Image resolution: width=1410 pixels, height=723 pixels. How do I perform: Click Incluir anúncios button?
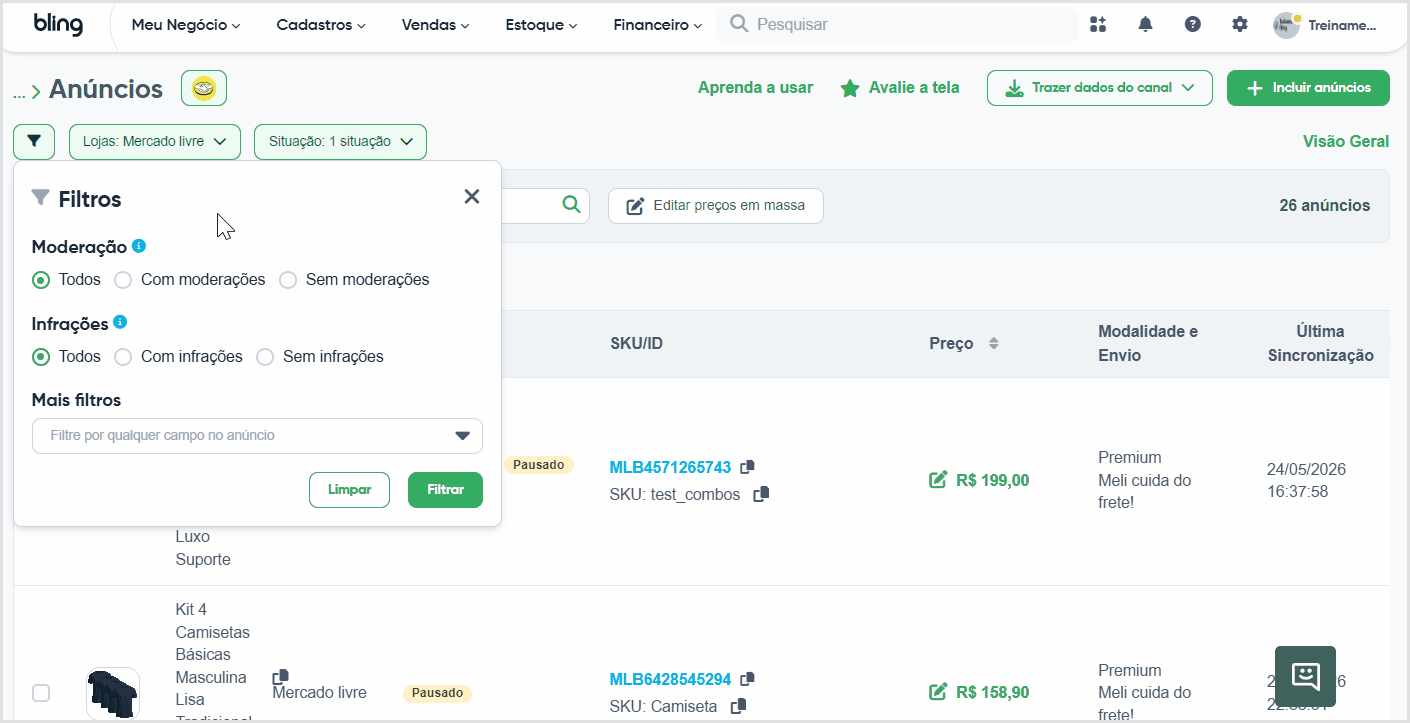click(1308, 88)
